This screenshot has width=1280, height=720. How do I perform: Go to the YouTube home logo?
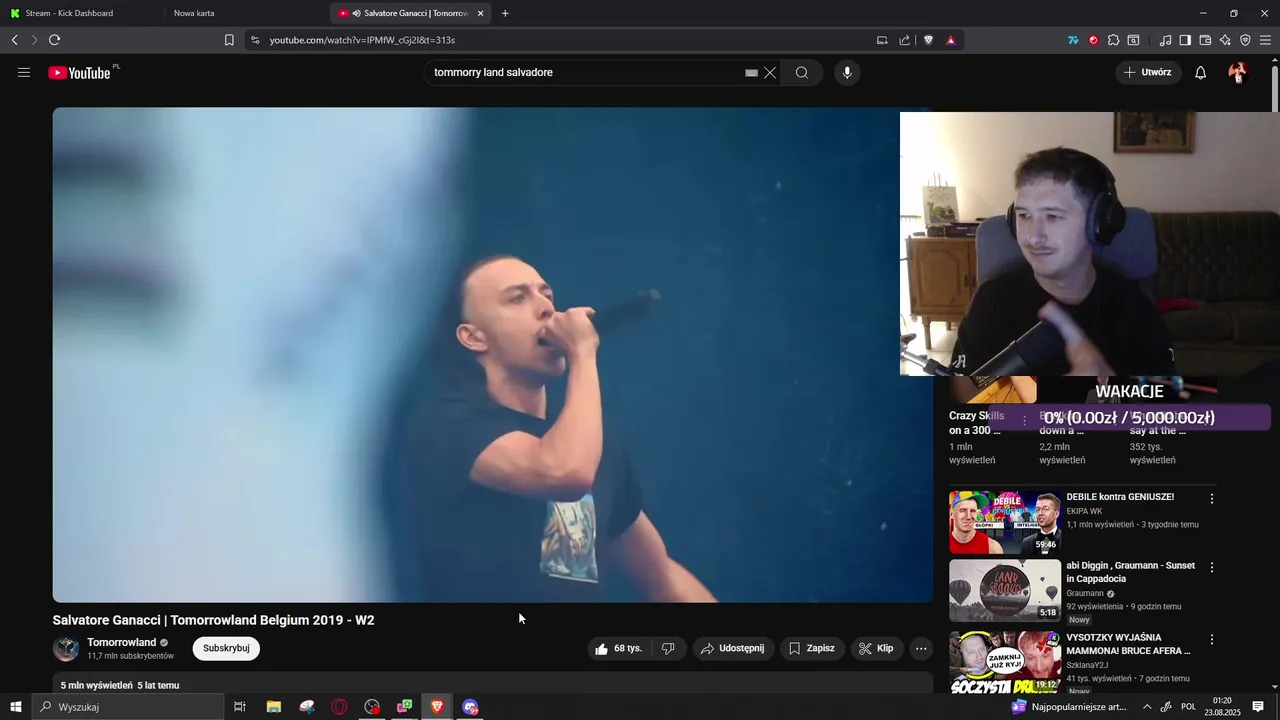tap(79, 72)
